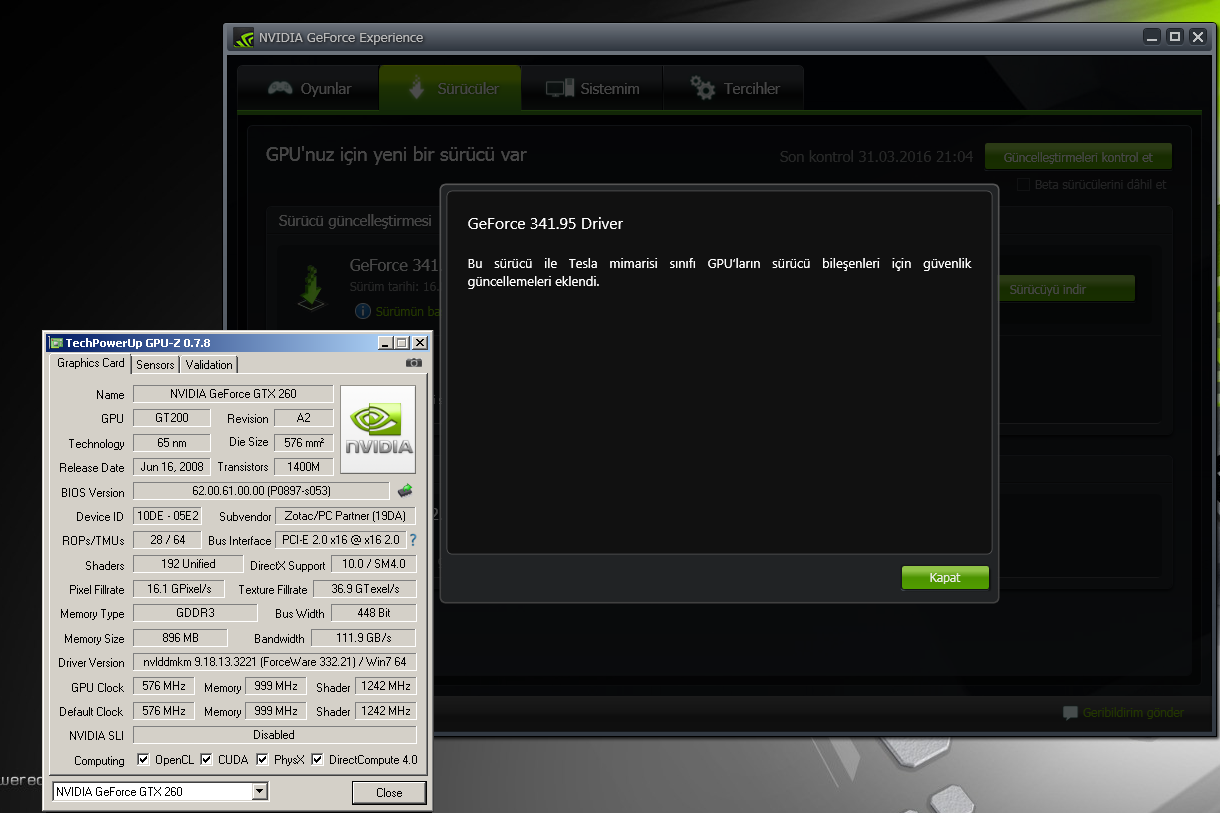Click the GeForce Experience title bar logo
1220x813 pixels.
pyautogui.click(x=243, y=38)
